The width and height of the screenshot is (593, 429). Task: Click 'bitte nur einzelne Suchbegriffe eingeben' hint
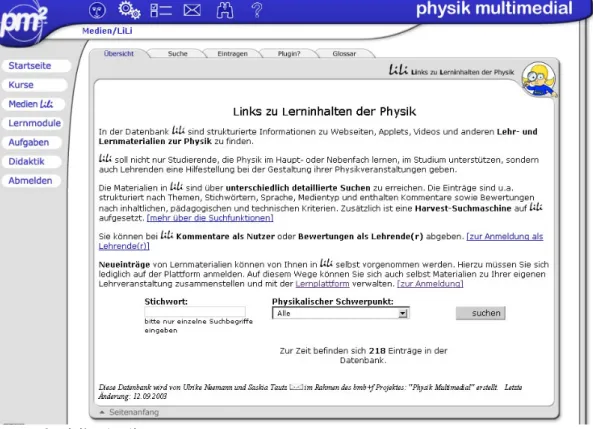coord(199,326)
